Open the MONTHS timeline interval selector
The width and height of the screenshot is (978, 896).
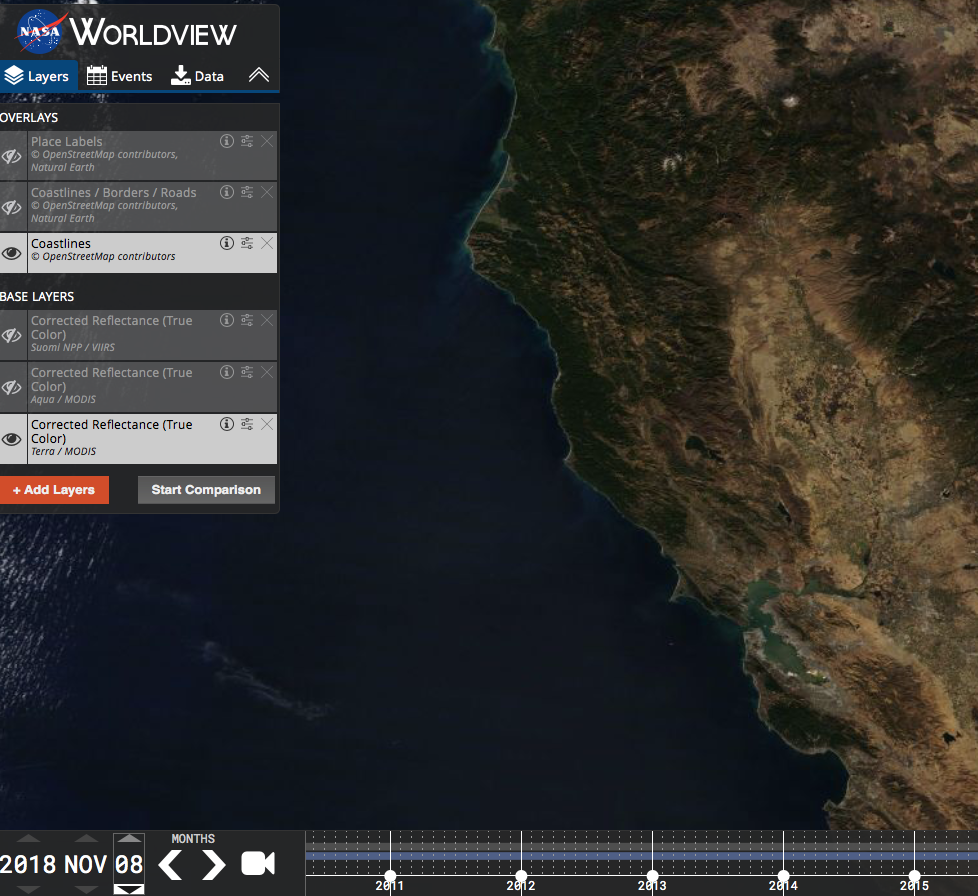coord(193,839)
